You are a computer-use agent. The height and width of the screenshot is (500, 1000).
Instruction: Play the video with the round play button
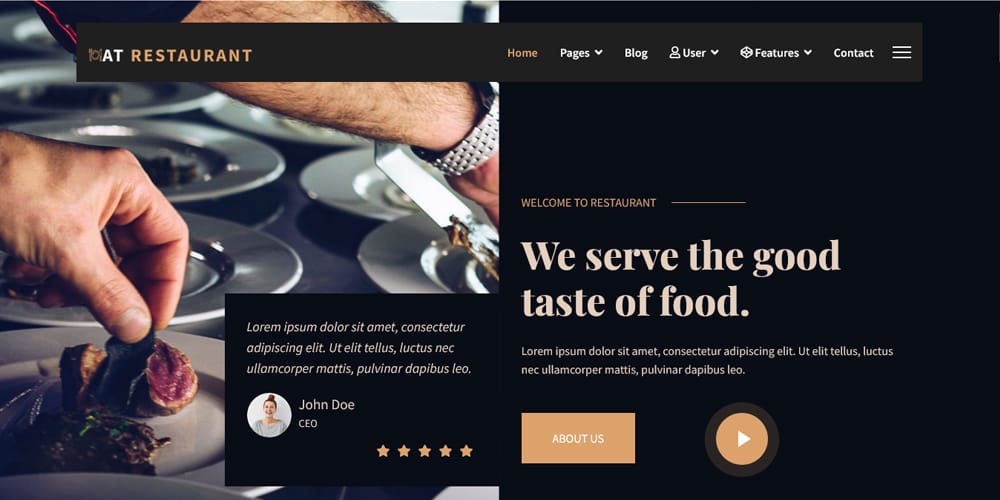click(741, 439)
